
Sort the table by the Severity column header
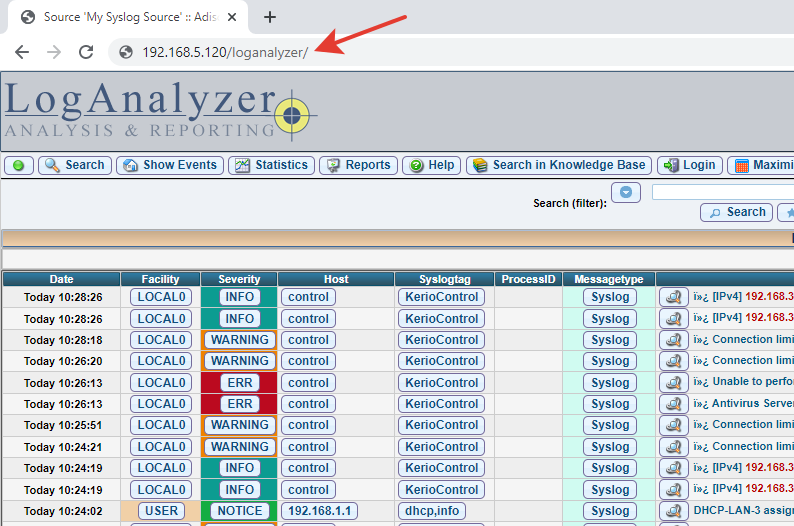coord(239,279)
